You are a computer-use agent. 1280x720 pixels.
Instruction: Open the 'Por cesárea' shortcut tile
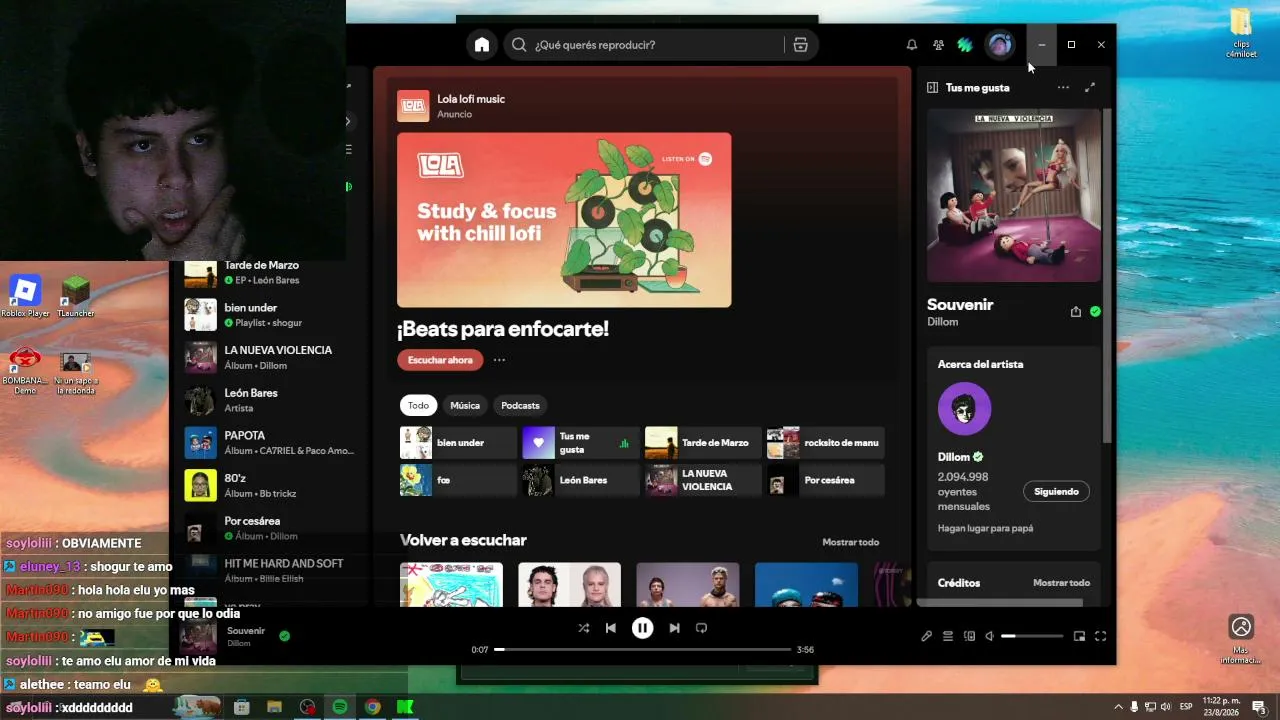coord(826,480)
